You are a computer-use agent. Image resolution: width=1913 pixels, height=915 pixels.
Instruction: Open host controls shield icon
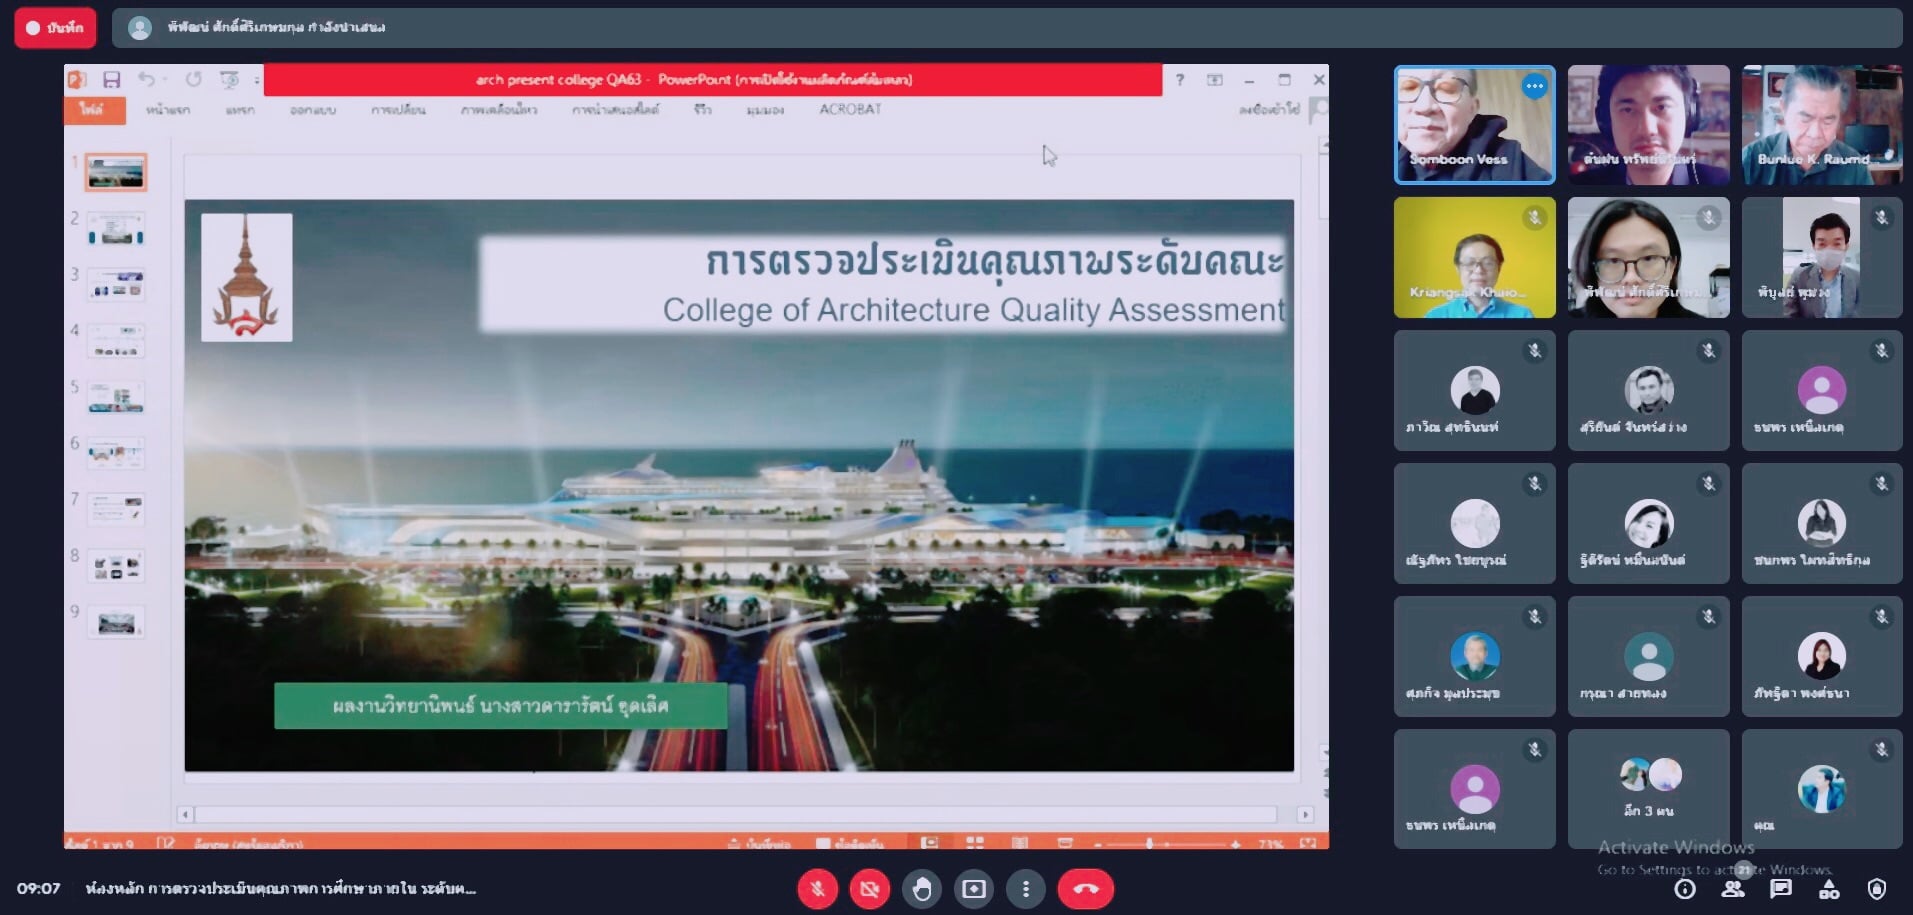click(x=1877, y=889)
